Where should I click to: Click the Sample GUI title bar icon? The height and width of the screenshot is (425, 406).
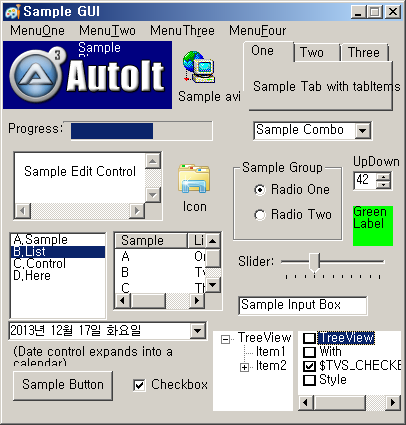click(12, 12)
